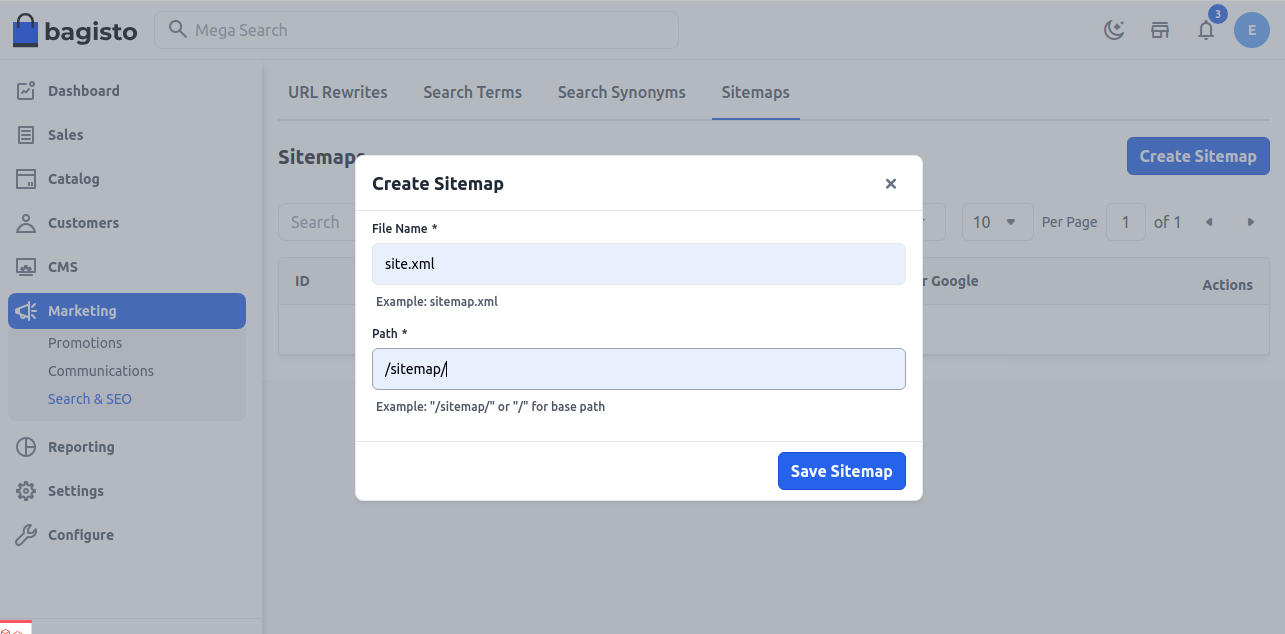This screenshot has width=1285, height=634.
Task: Expand the per page 10 dropdown
Action: [x=997, y=222]
